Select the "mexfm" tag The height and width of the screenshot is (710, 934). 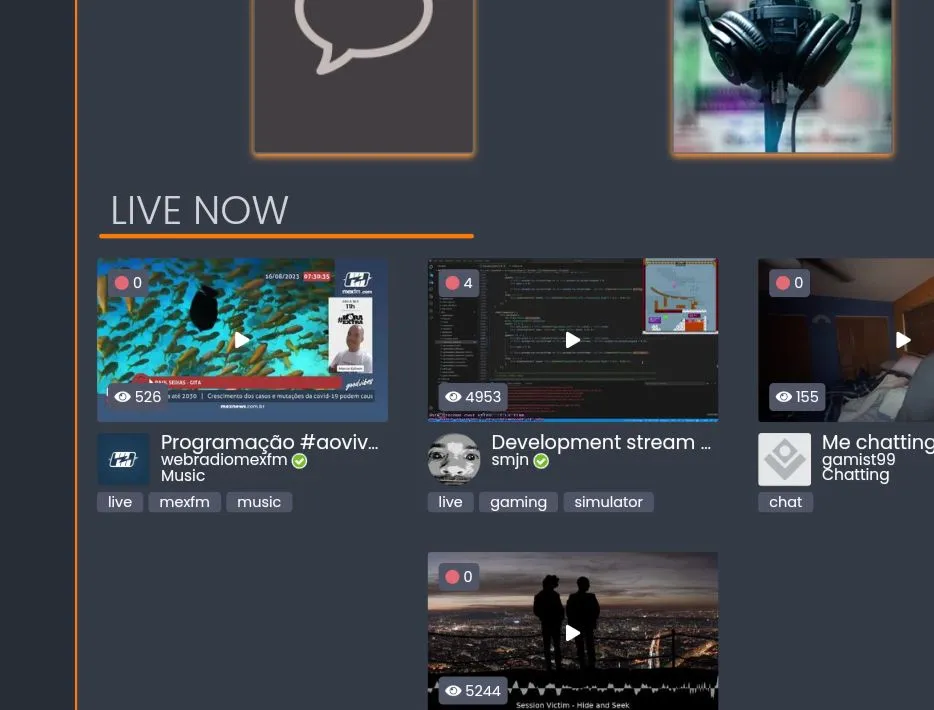184,501
